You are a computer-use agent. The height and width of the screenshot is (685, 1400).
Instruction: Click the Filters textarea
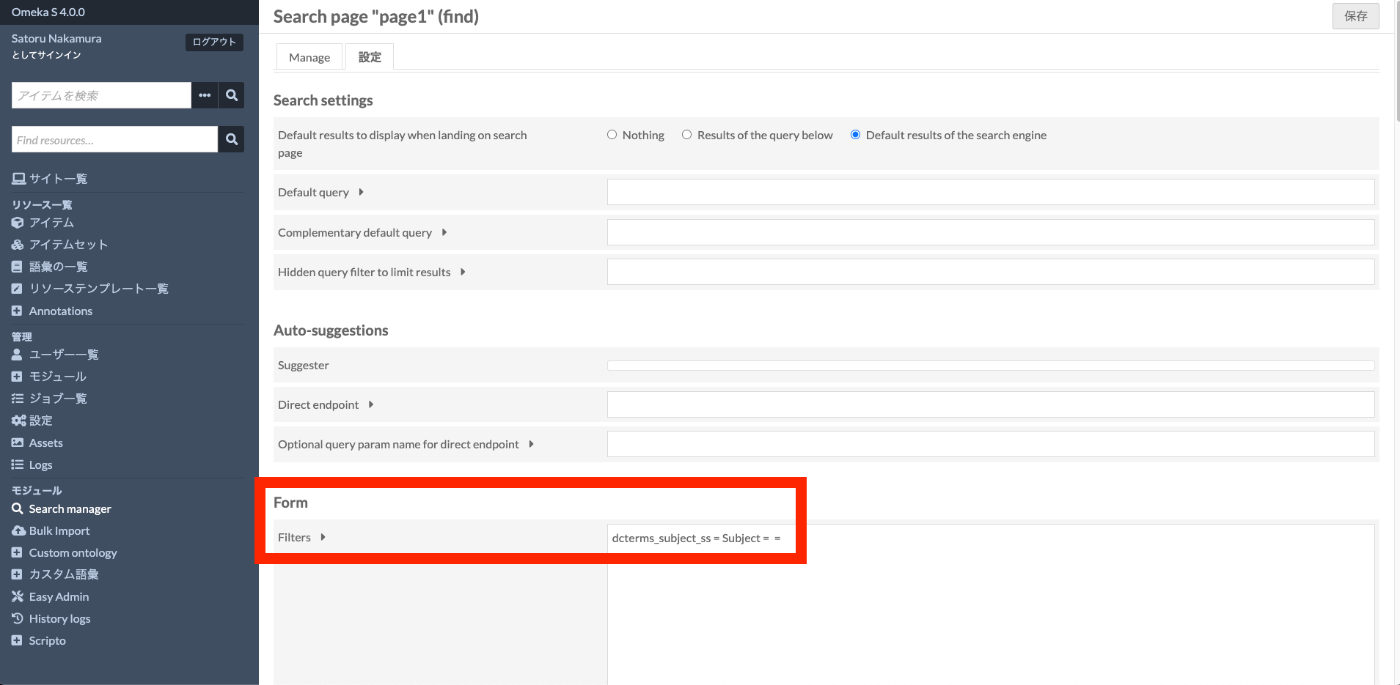(x=991, y=604)
